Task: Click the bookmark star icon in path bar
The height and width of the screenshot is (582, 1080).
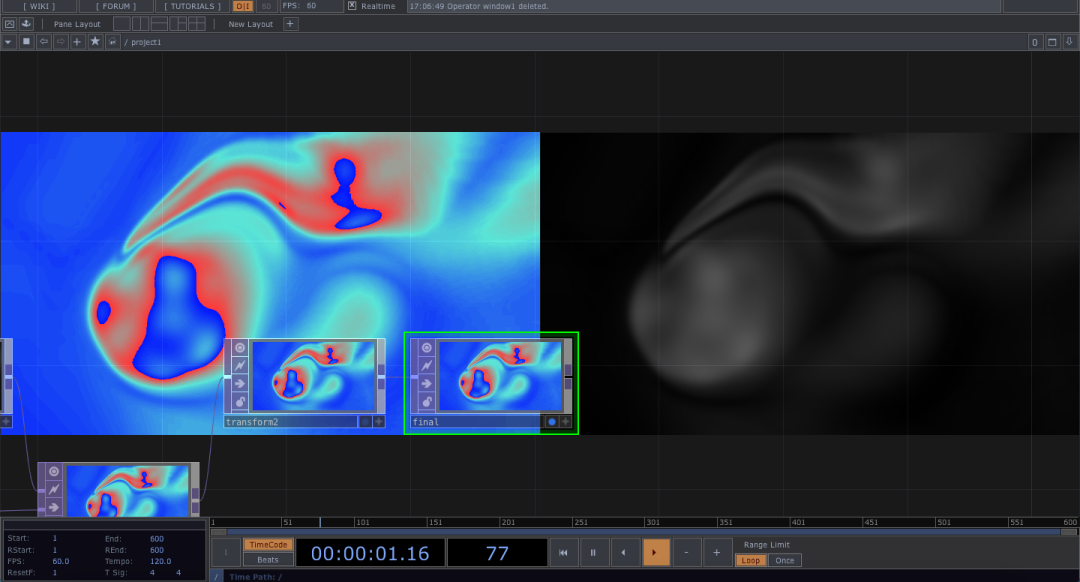Action: [x=95, y=42]
